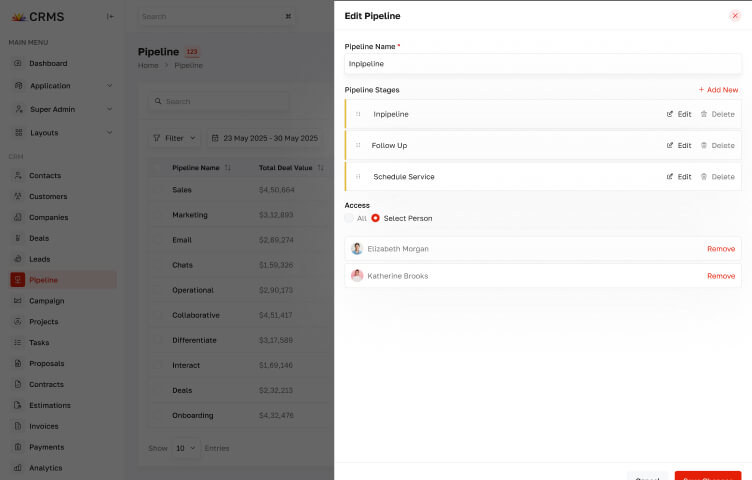Click the Tasks list icon
This screenshot has height=480, width=752.
click(18, 343)
